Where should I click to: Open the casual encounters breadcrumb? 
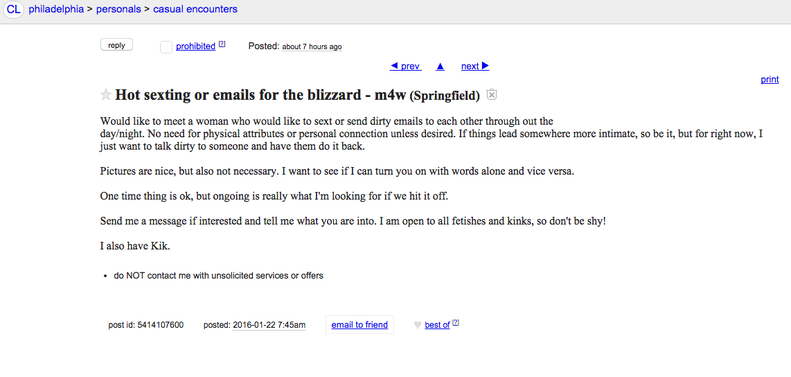click(195, 9)
